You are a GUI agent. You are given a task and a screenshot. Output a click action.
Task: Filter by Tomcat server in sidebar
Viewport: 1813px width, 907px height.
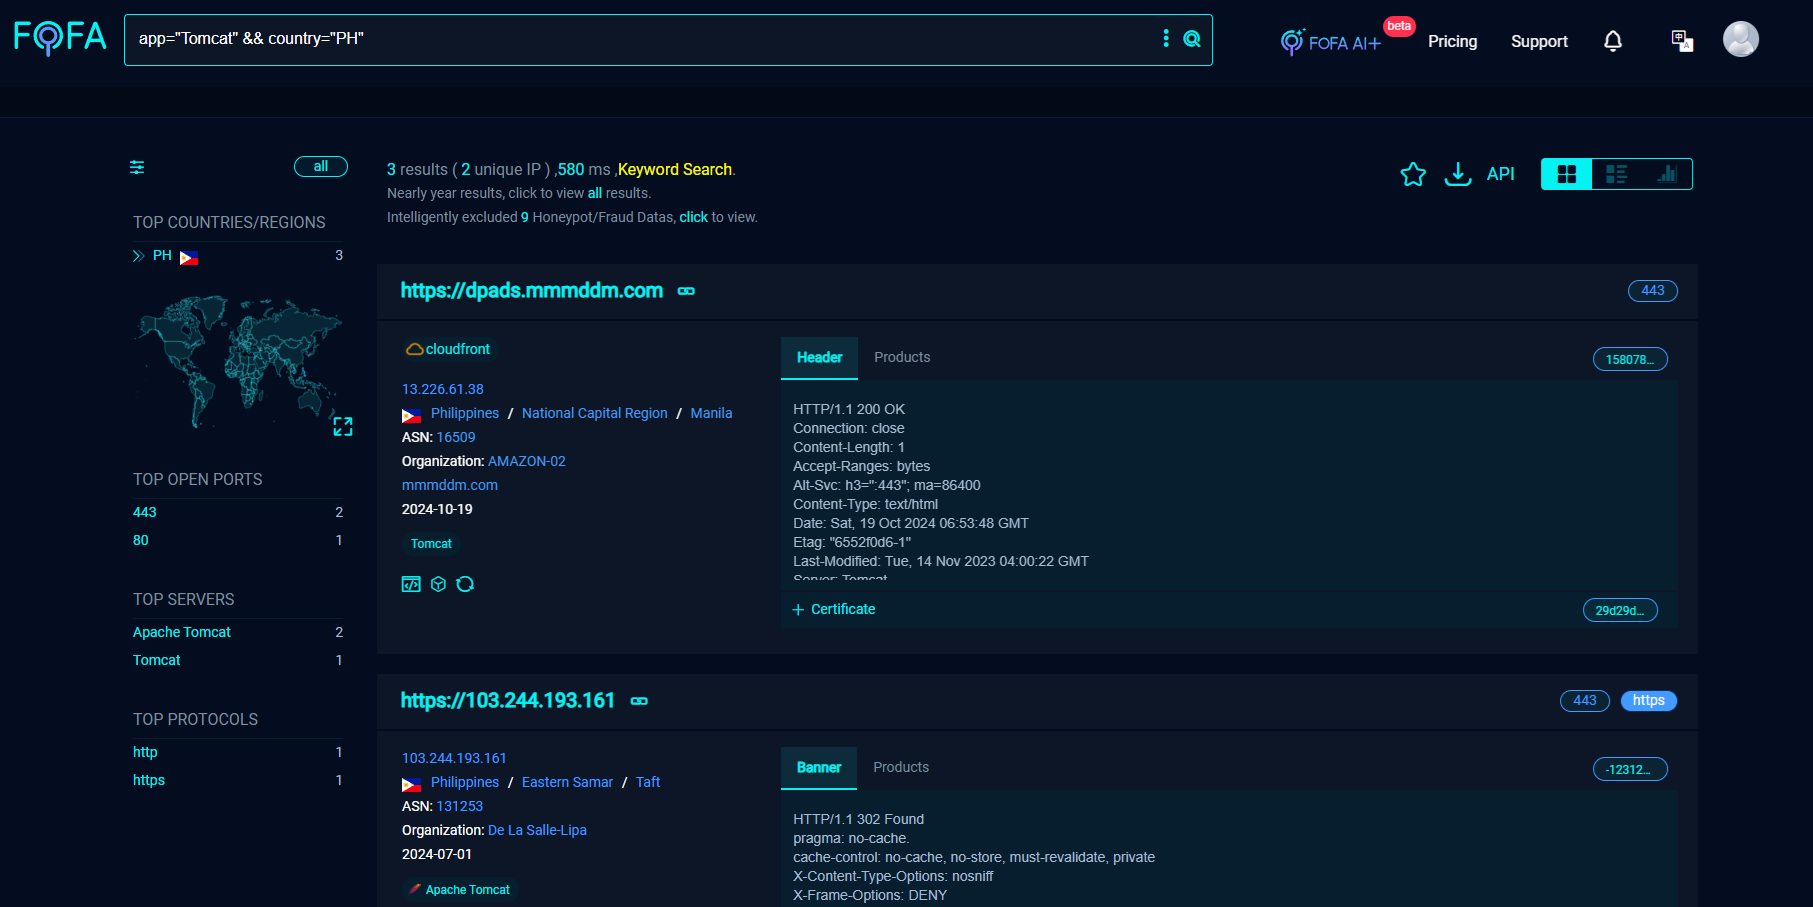tap(157, 660)
